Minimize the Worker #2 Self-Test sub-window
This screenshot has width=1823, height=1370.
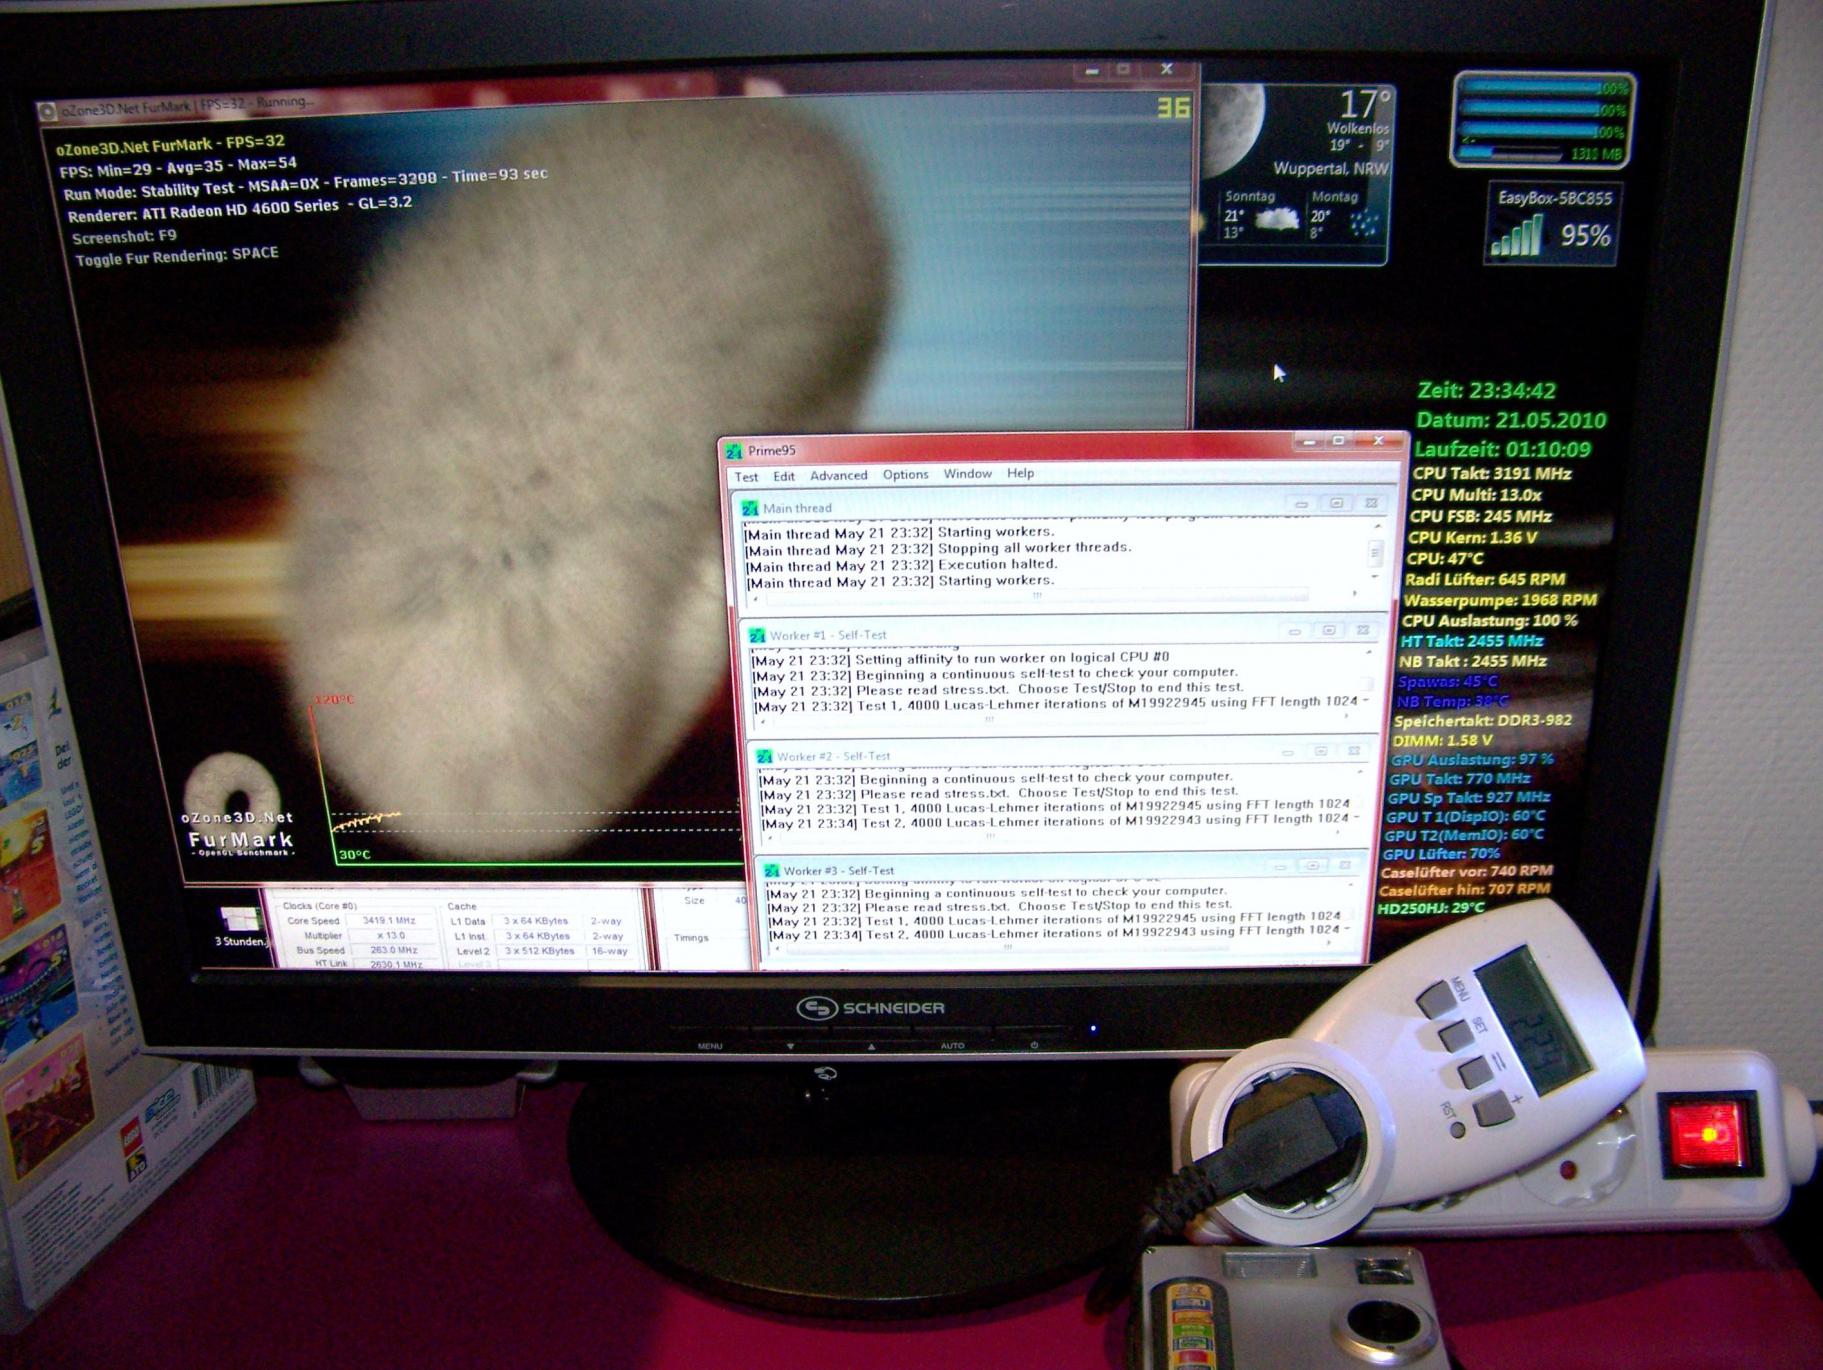point(1287,751)
